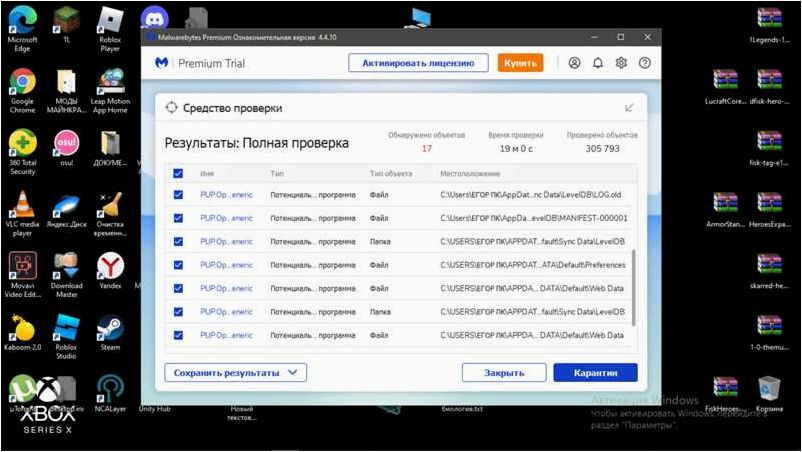Image resolution: width=802 pixels, height=452 pixels.
Task: Uncheck the LOG.old detection row
Action: [178, 195]
